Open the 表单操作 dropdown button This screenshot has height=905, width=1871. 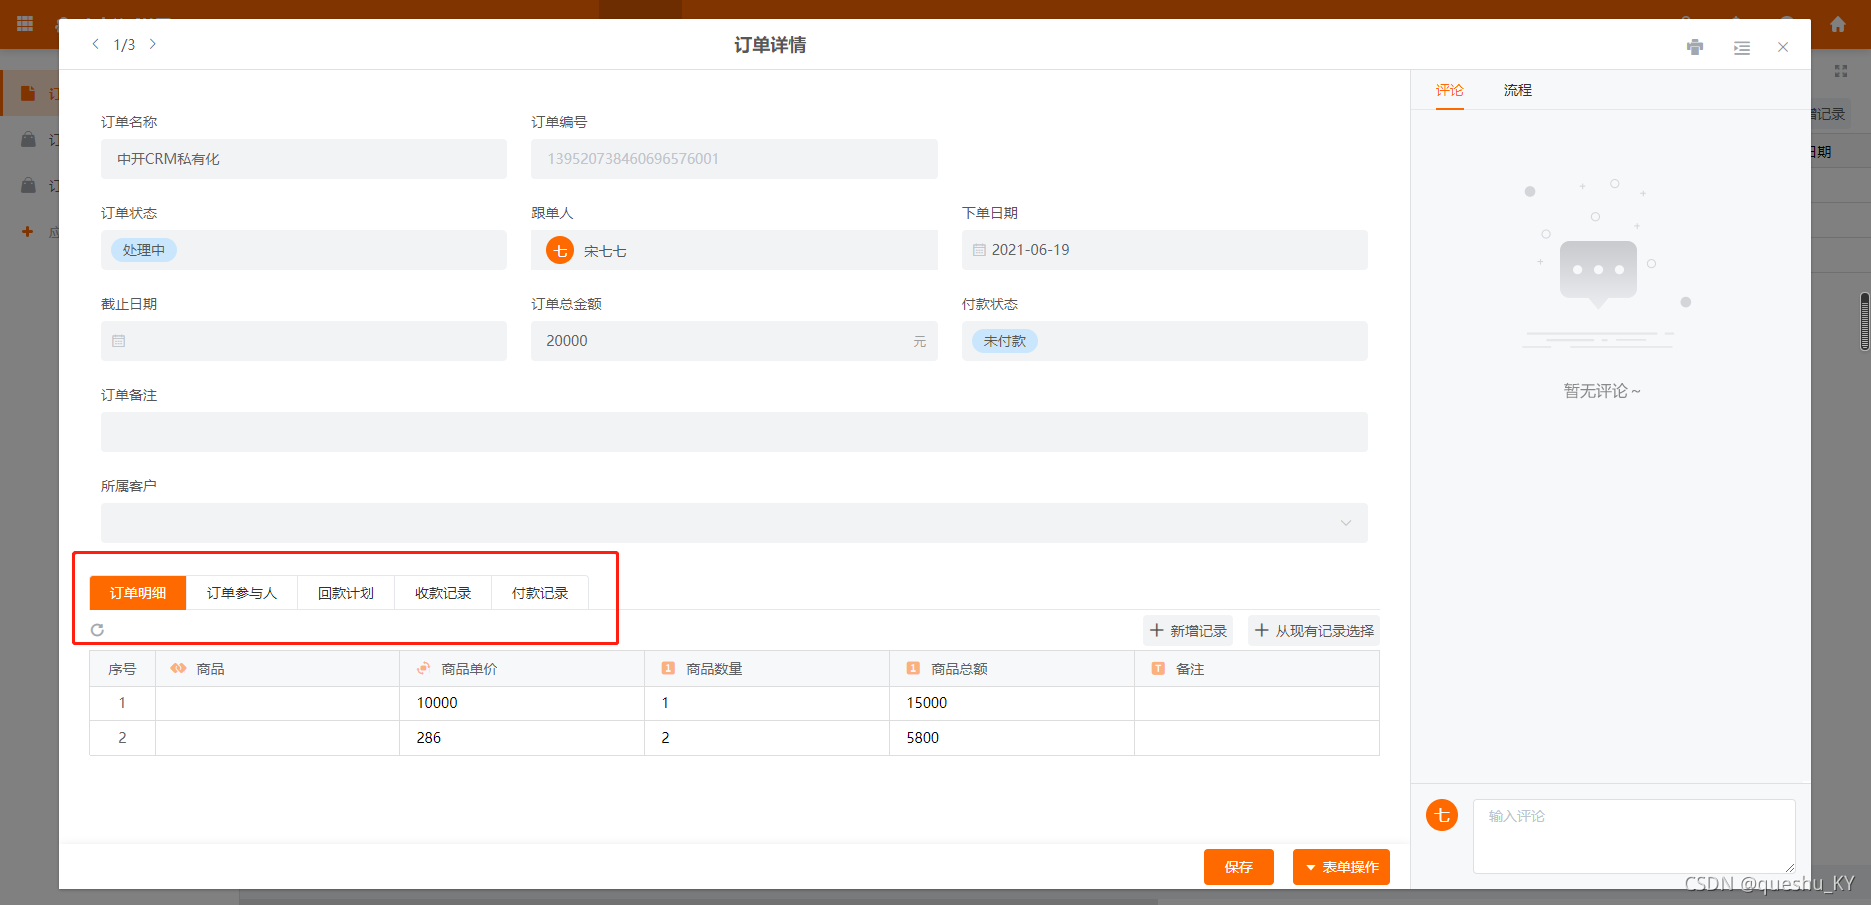pos(1340,866)
